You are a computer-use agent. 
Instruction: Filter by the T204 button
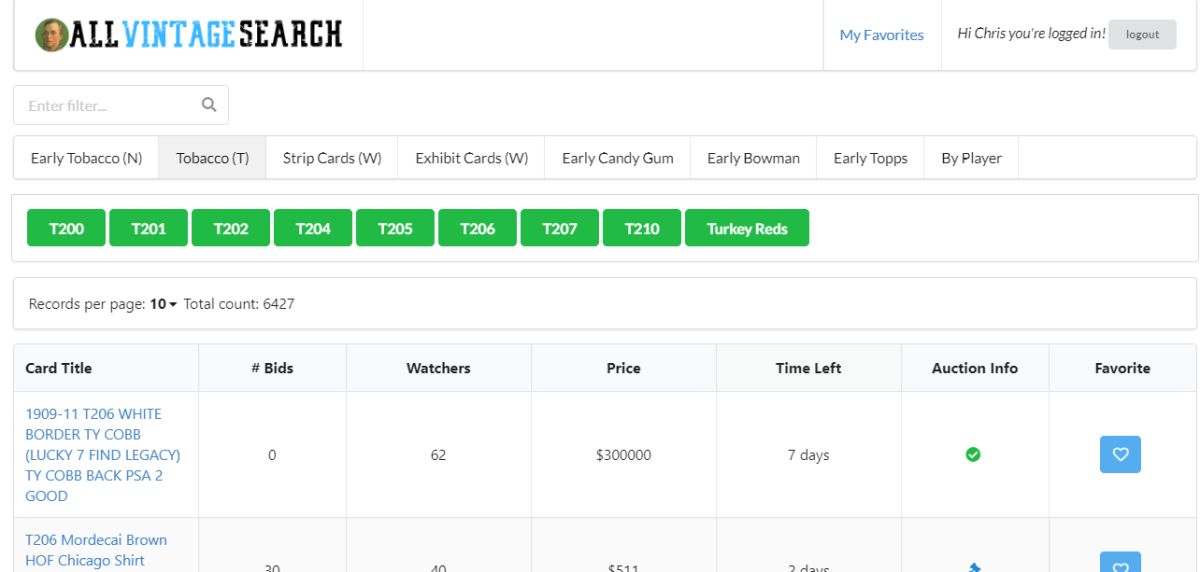[x=313, y=228]
